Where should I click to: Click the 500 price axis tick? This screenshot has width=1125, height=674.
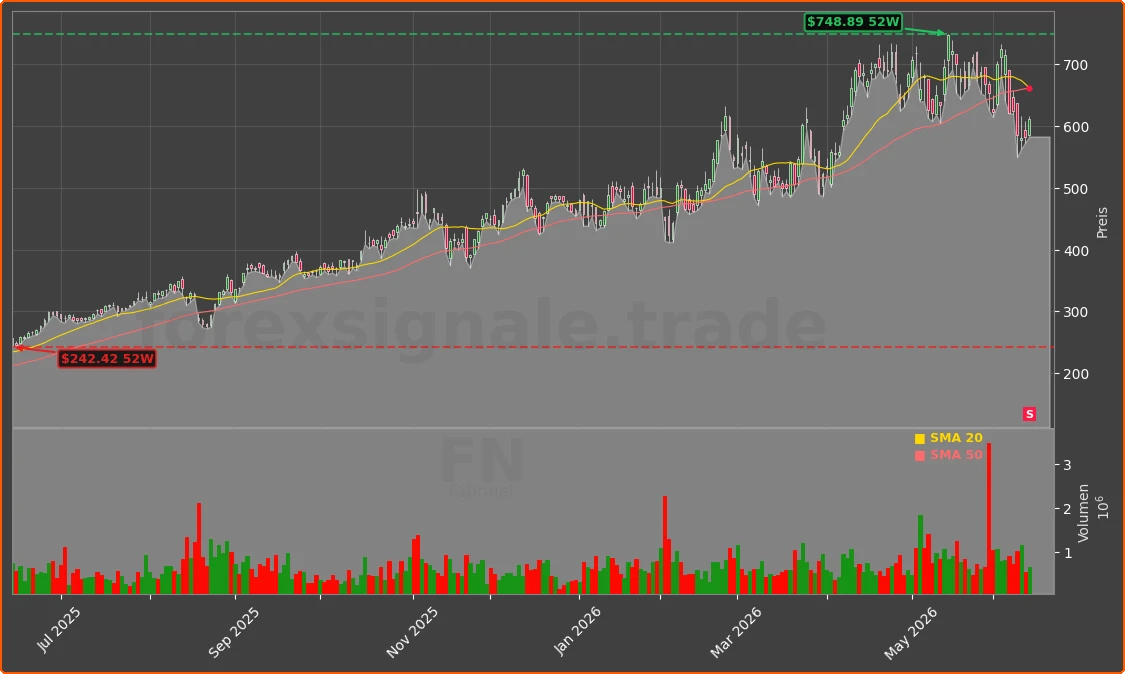1075,189
